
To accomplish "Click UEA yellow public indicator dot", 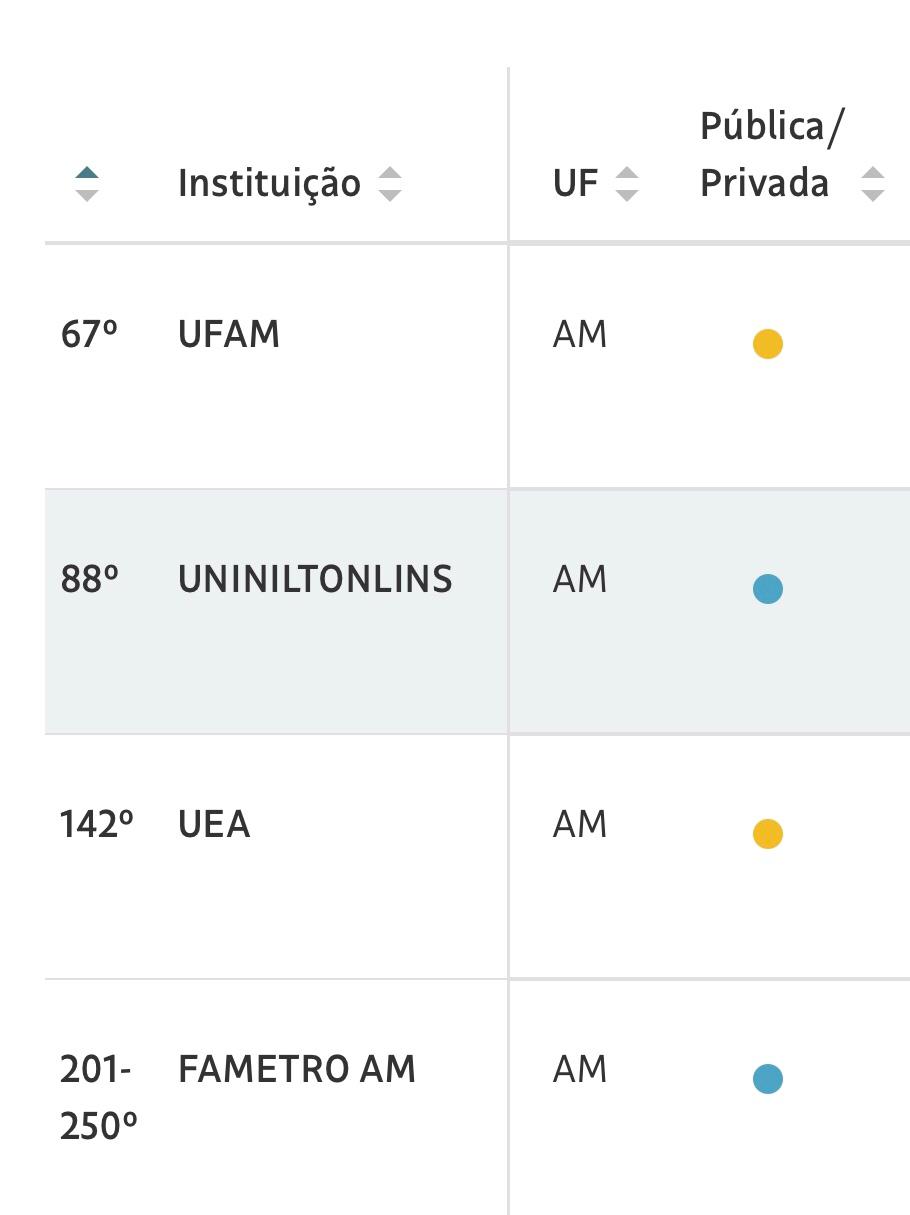I will (x=767, y=834).
